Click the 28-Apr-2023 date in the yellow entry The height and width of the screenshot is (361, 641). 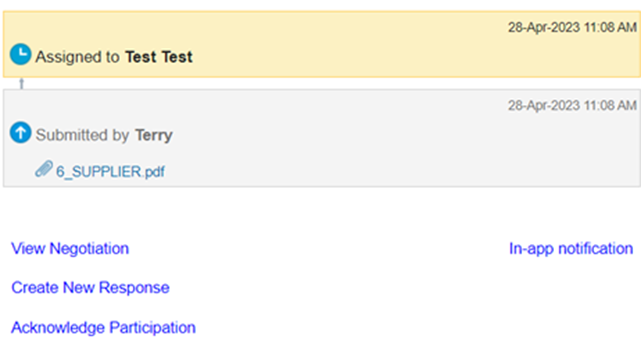[544, 27]
